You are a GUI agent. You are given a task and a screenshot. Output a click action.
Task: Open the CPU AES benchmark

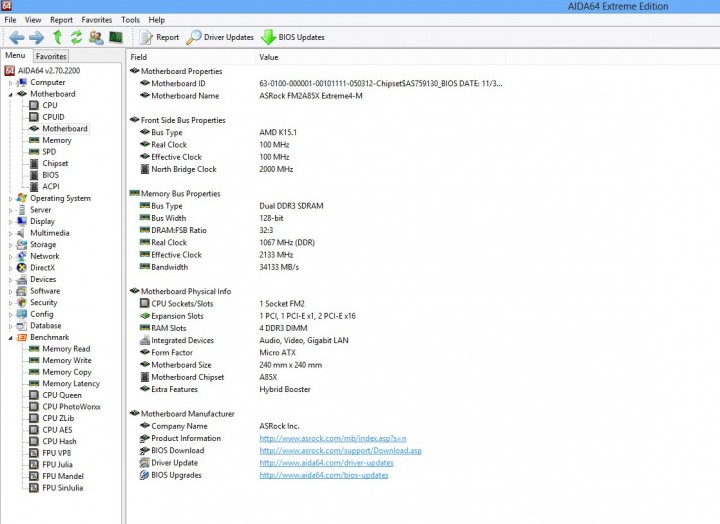(57, 430)
